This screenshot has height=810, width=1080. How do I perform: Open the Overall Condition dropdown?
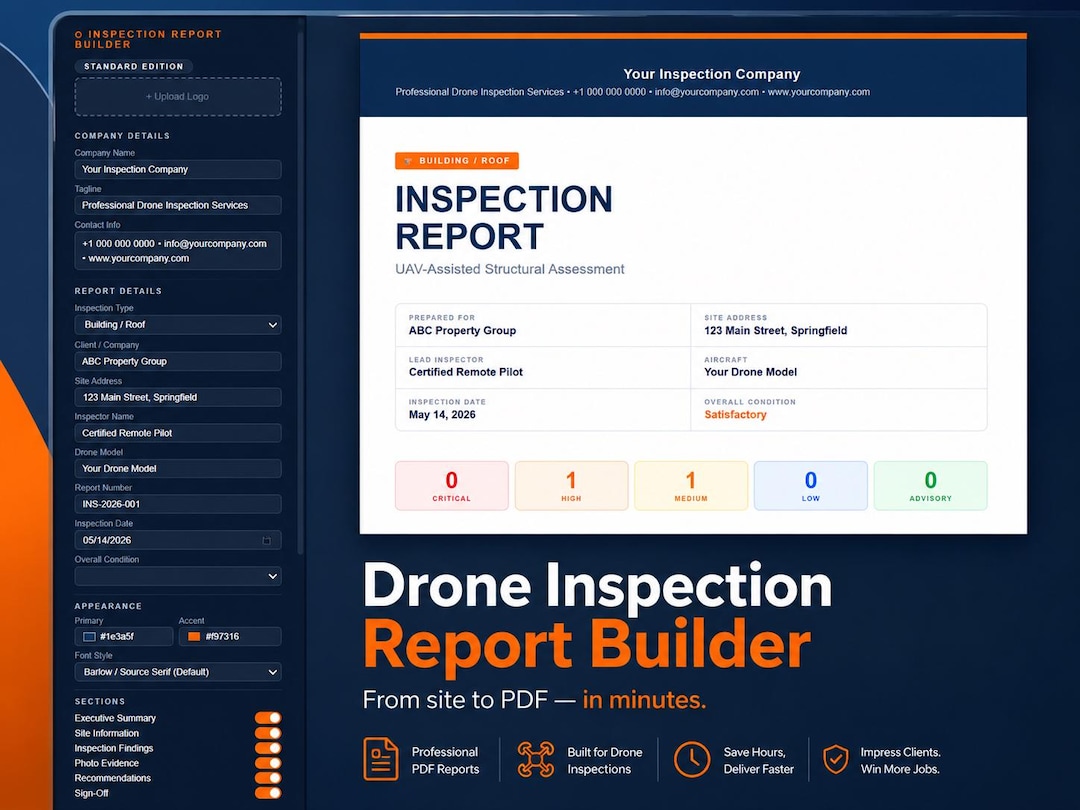coord(178,576)
